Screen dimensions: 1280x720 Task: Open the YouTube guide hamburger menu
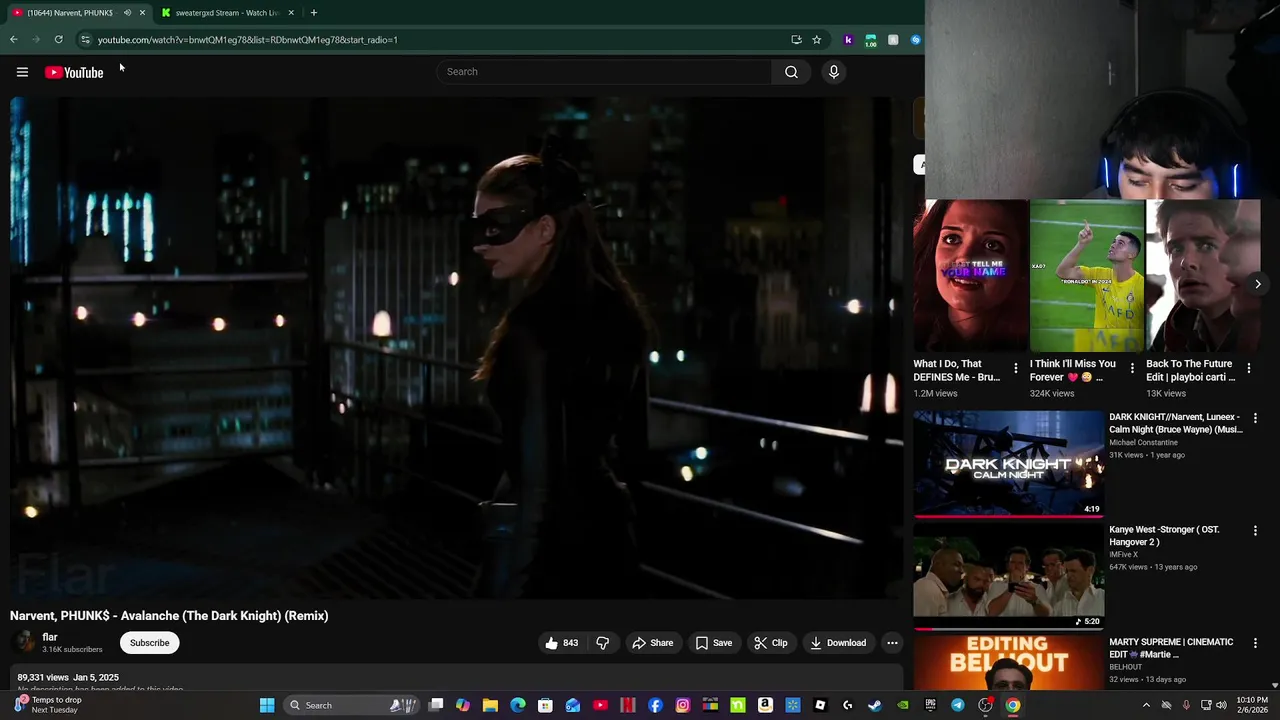(x=22, y=72)
